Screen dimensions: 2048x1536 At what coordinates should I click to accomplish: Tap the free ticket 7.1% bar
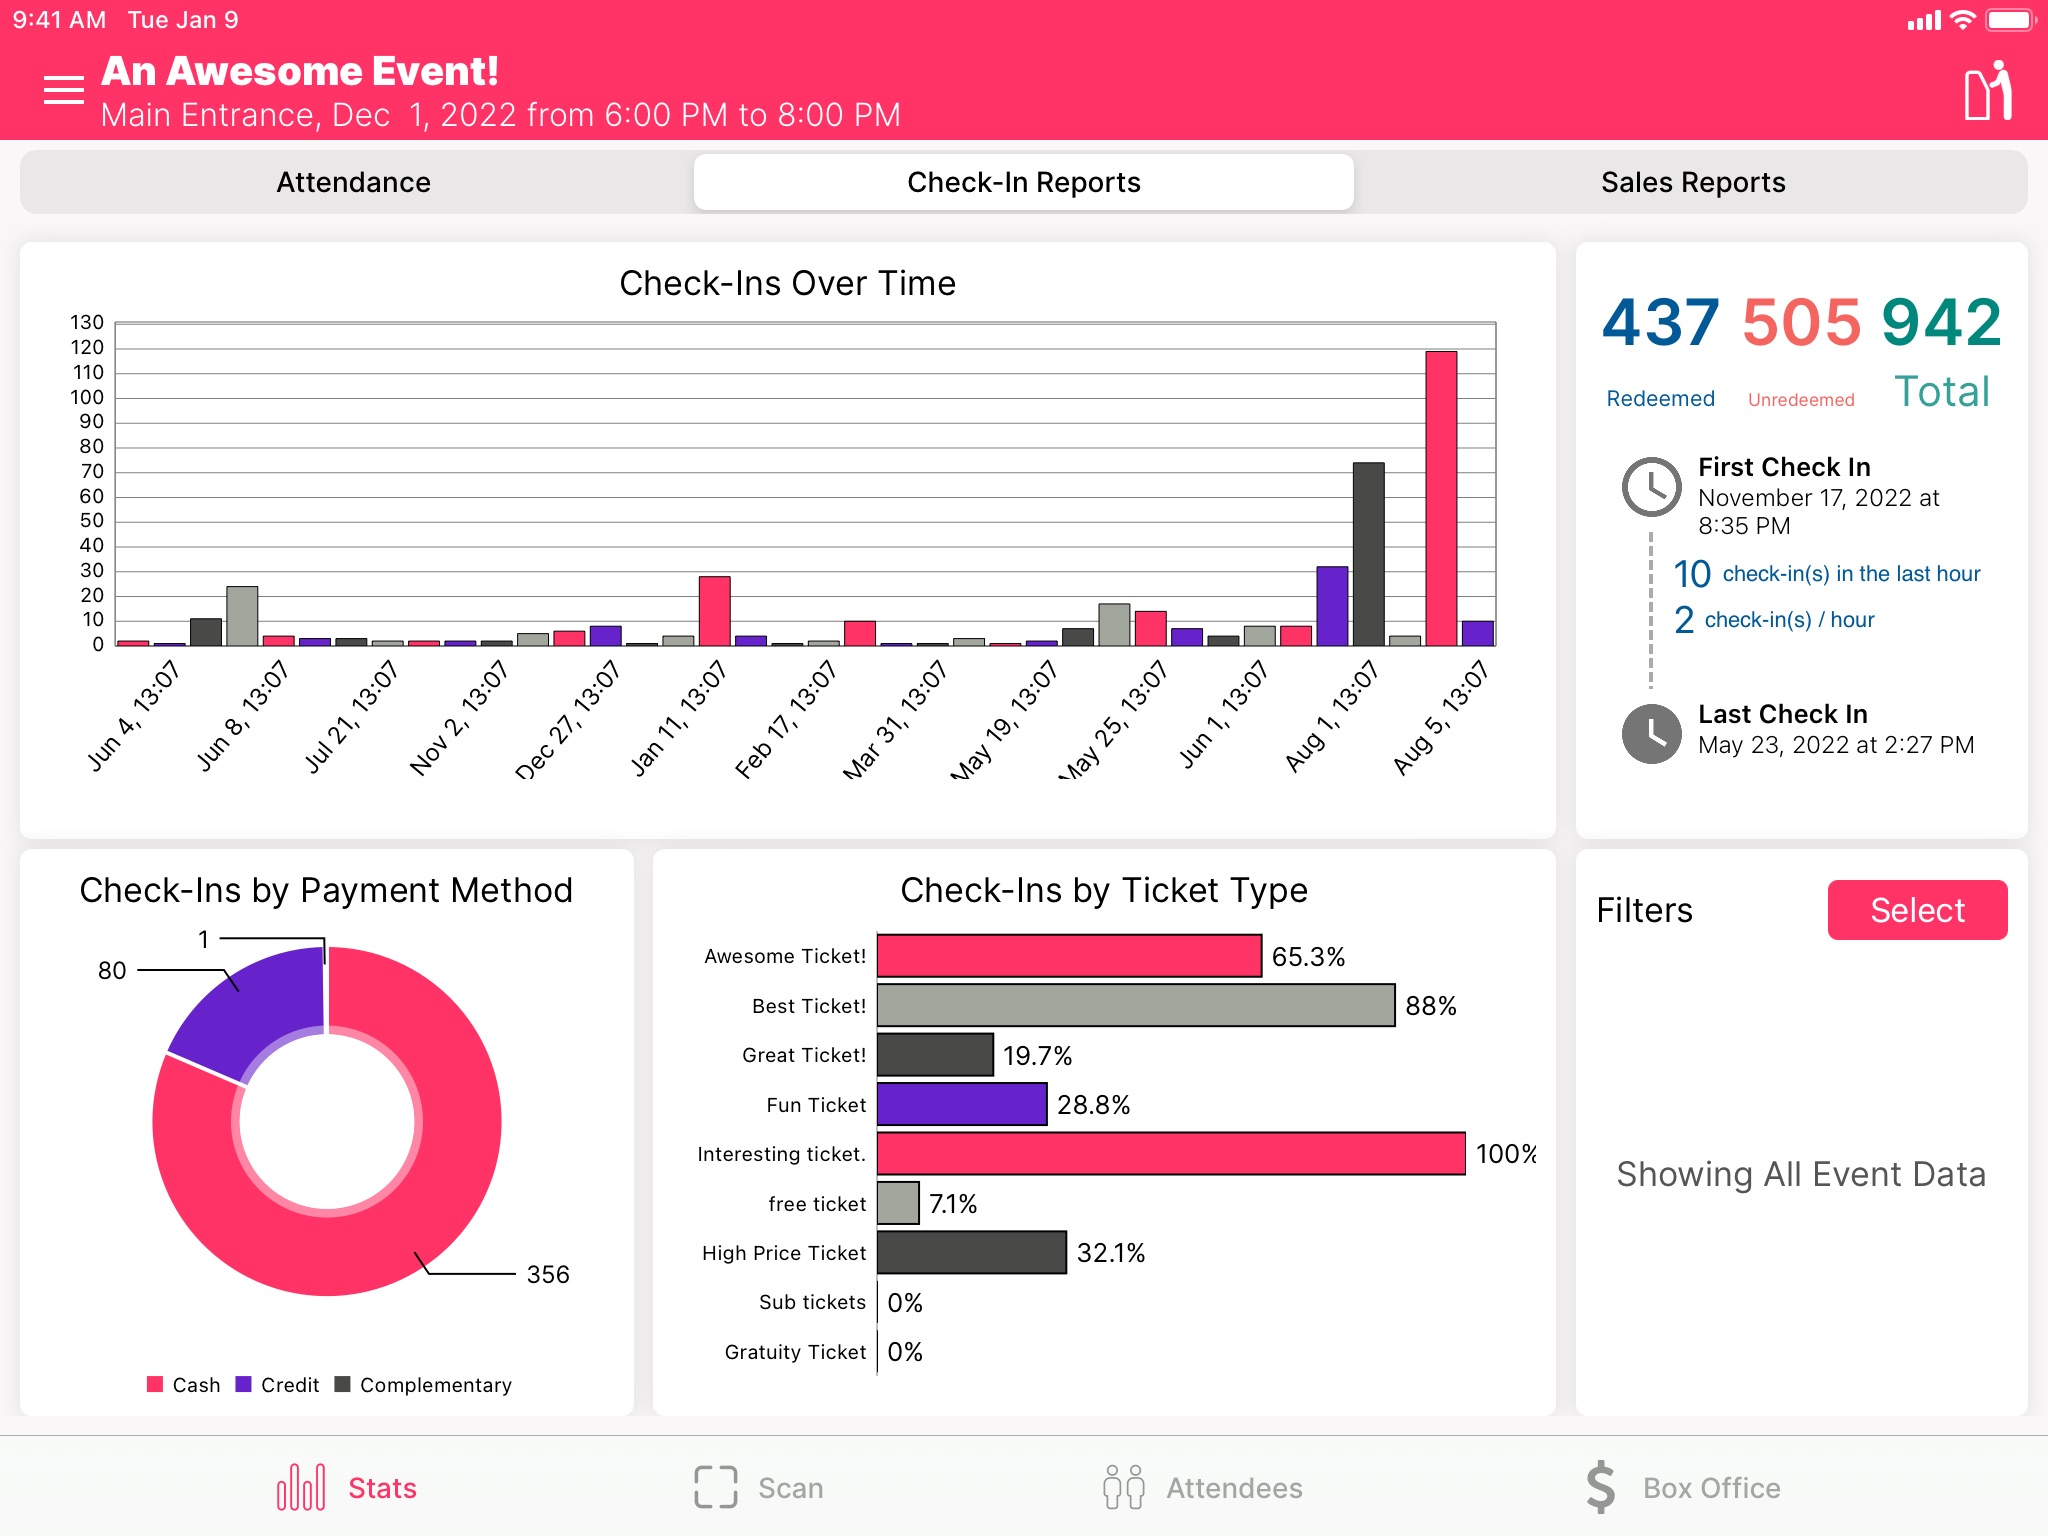tap(898, 1203)
